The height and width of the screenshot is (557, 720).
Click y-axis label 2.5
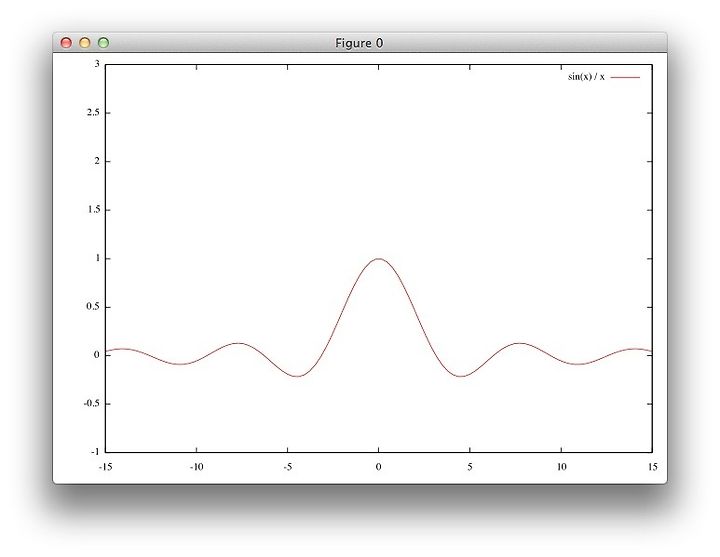(93, 113)
